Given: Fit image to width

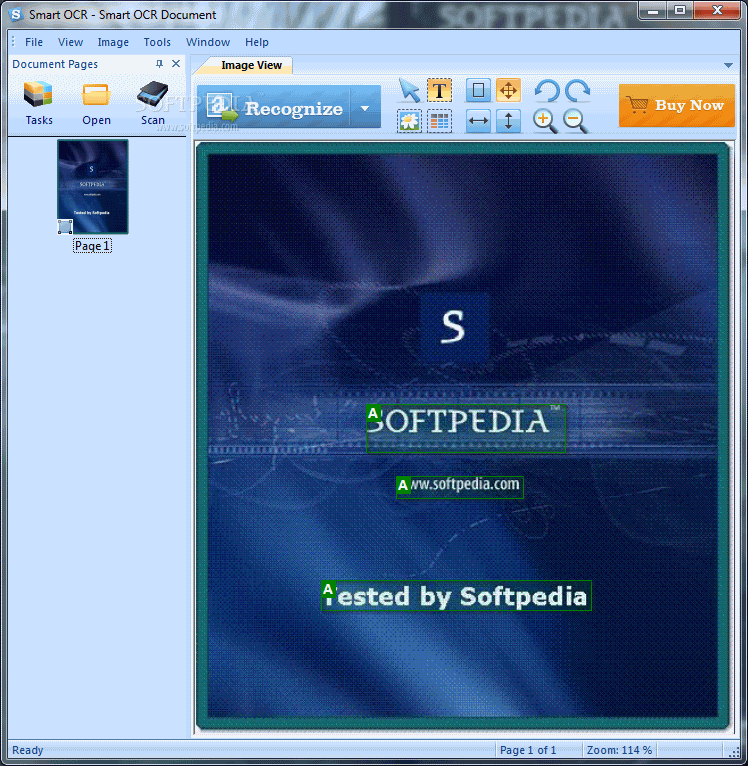Looking at the screenshot, I should [478, 121].
